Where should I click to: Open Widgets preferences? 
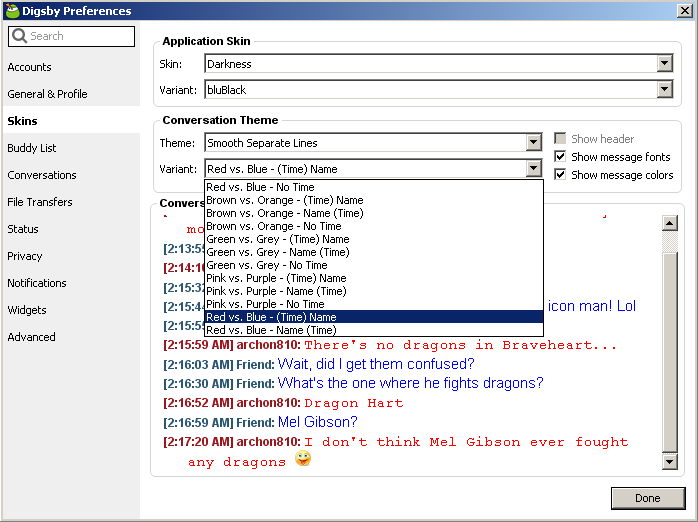(71, 310)
